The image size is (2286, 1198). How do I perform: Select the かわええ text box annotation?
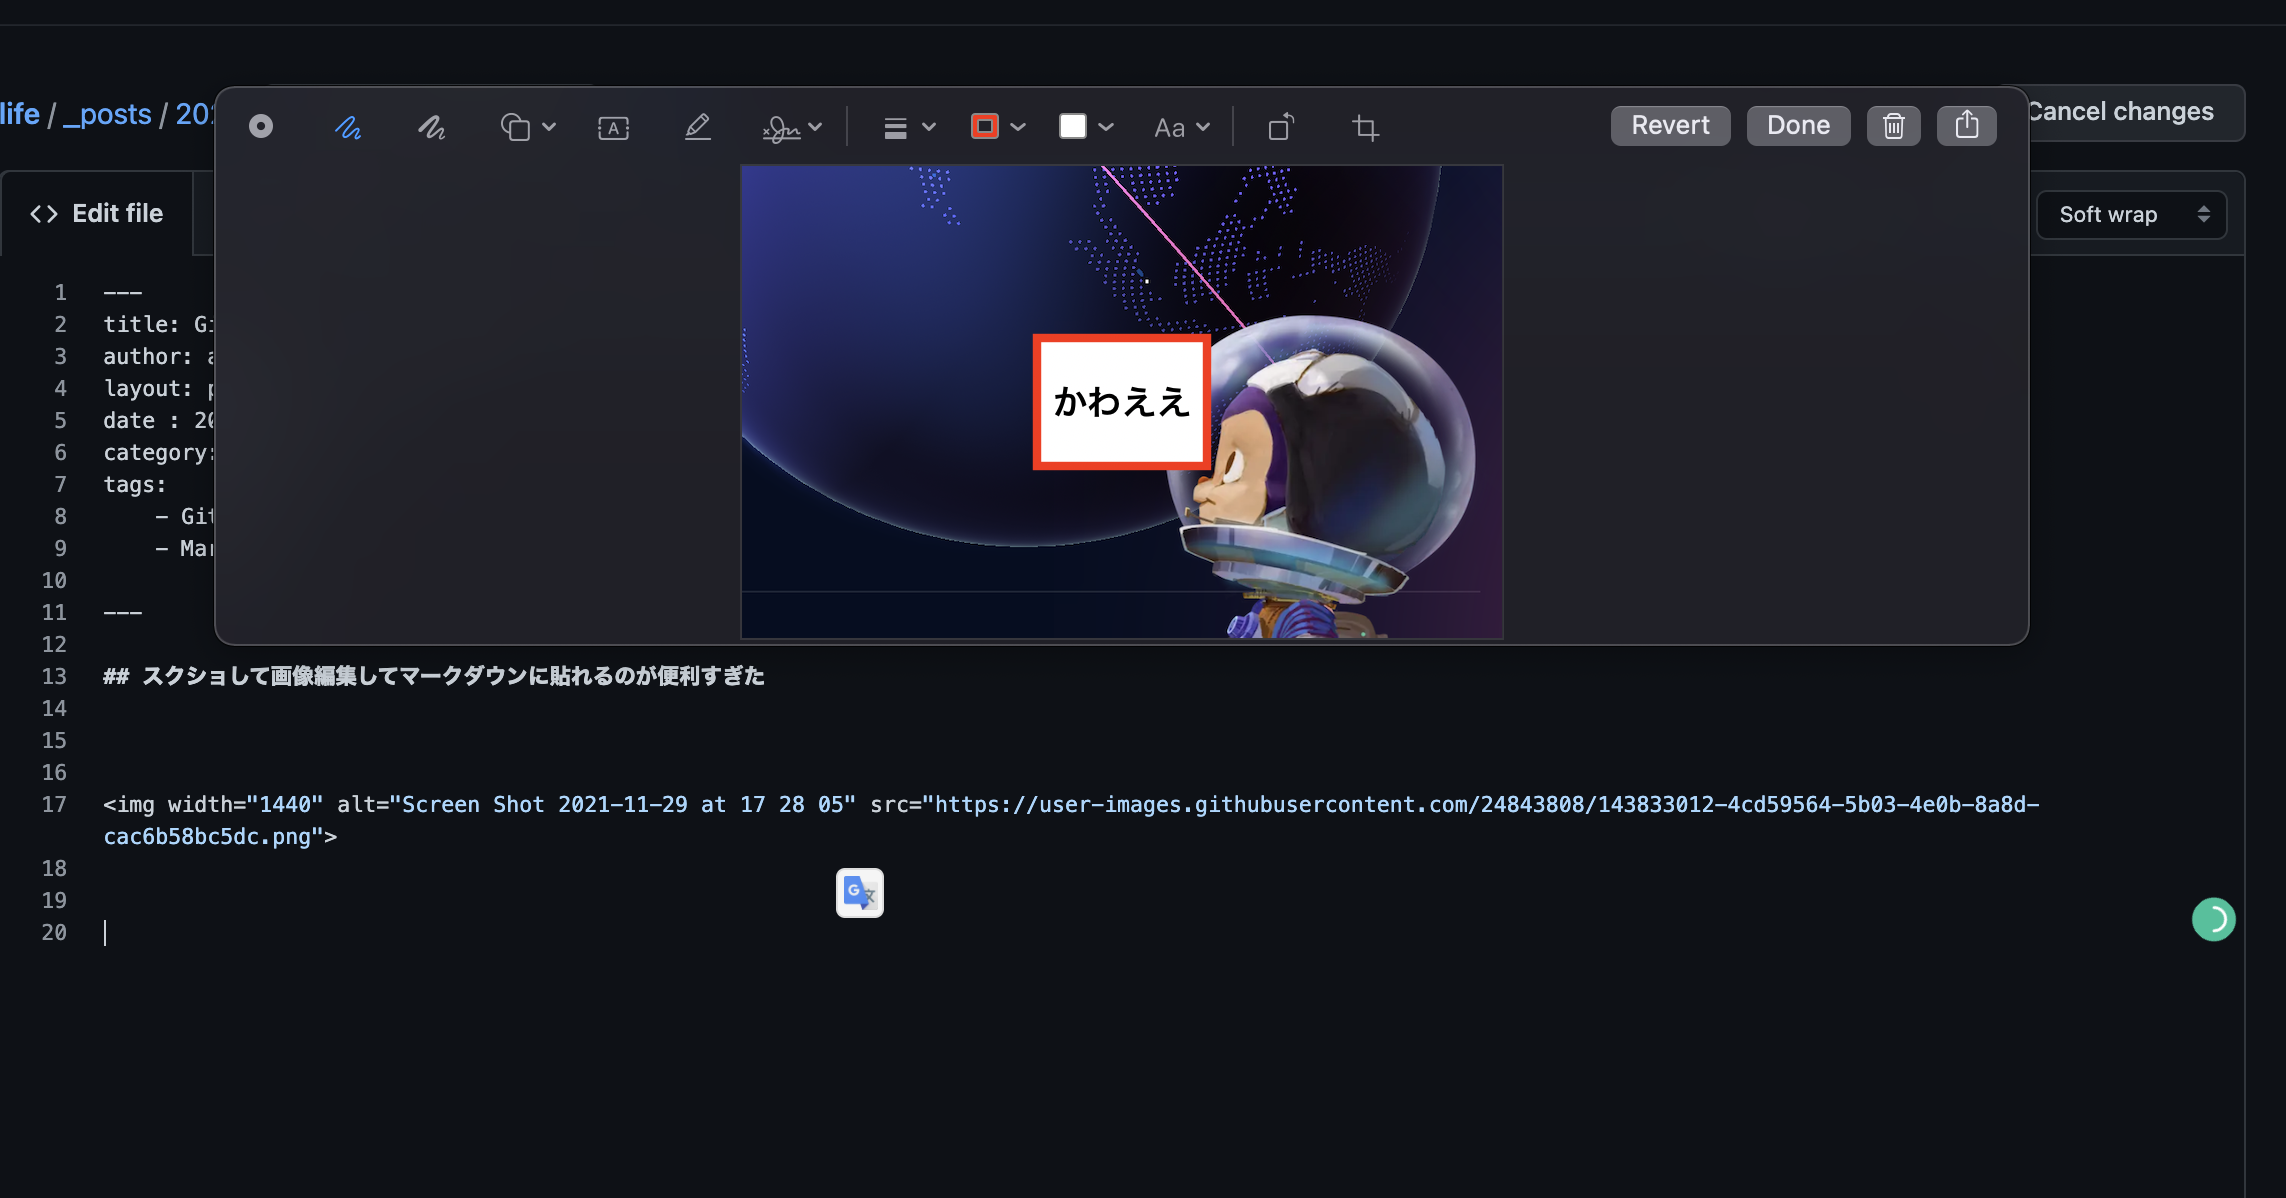1121,402
